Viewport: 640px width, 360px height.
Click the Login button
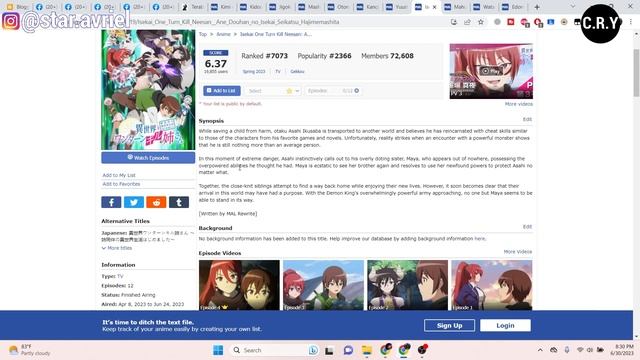[505, 325]
